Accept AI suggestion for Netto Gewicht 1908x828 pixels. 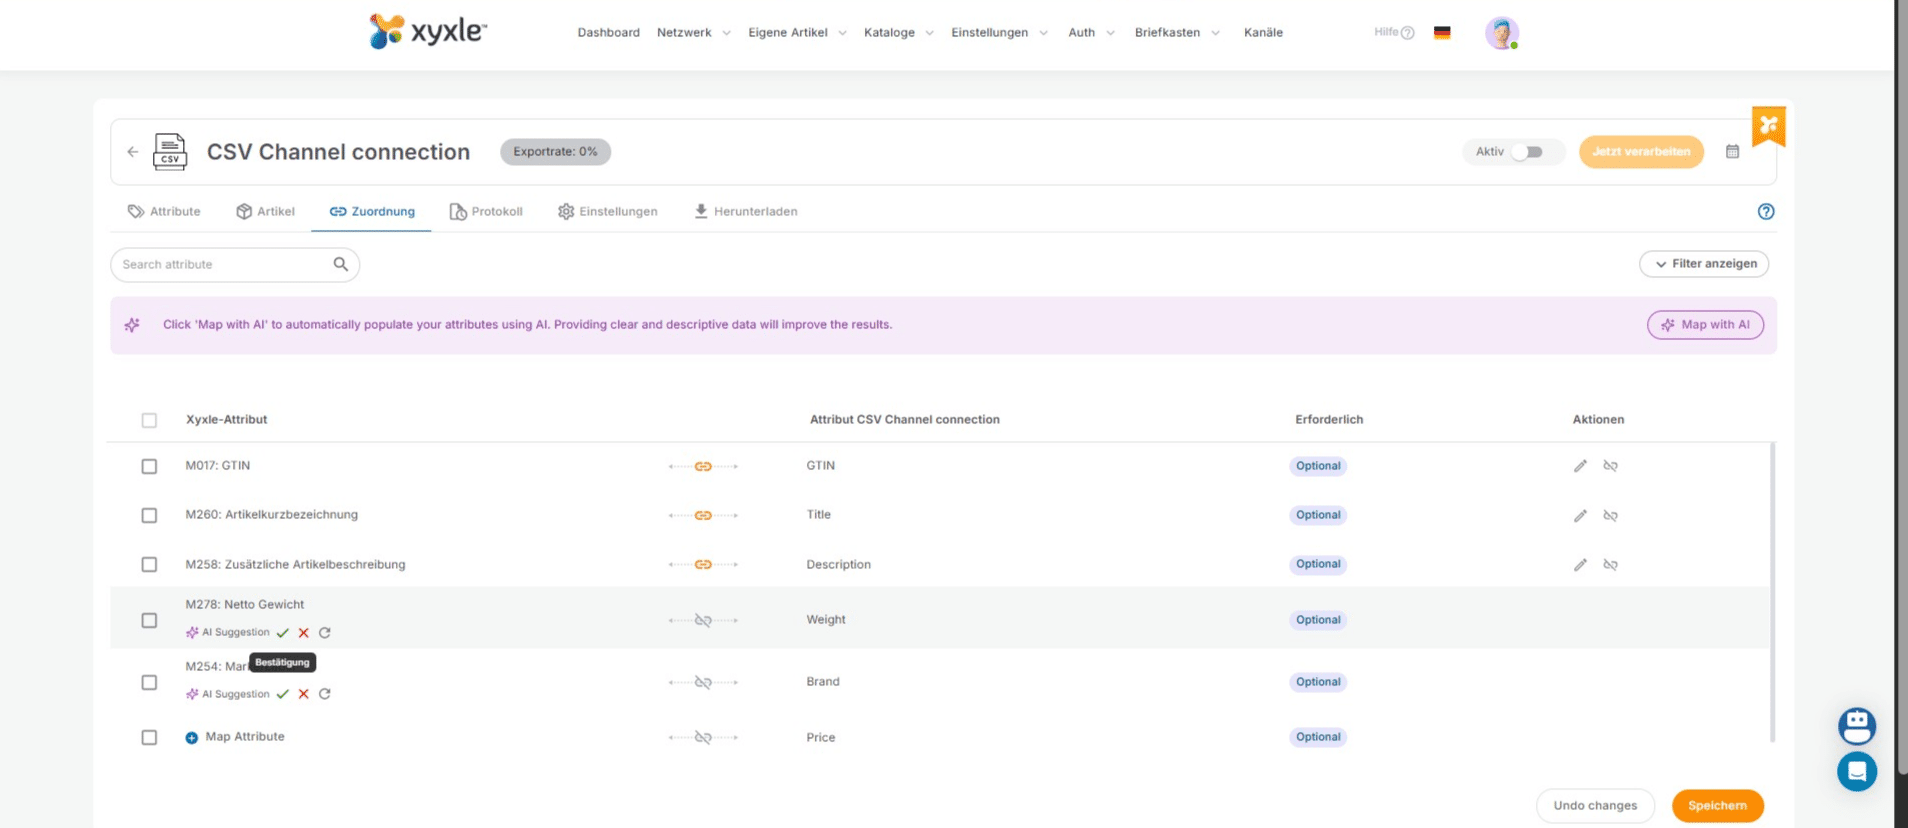pos(283,633)
